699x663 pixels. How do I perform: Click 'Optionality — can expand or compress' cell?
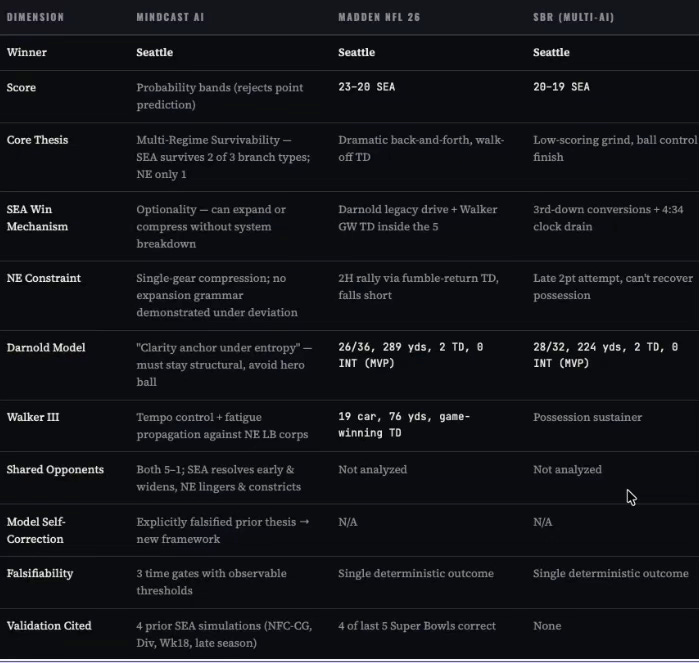pyautogui.click(x=211, y=226)
